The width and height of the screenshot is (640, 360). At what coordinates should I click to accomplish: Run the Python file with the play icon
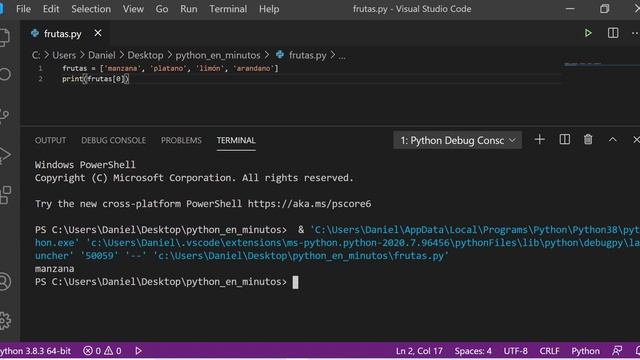(x=588, y=33)
